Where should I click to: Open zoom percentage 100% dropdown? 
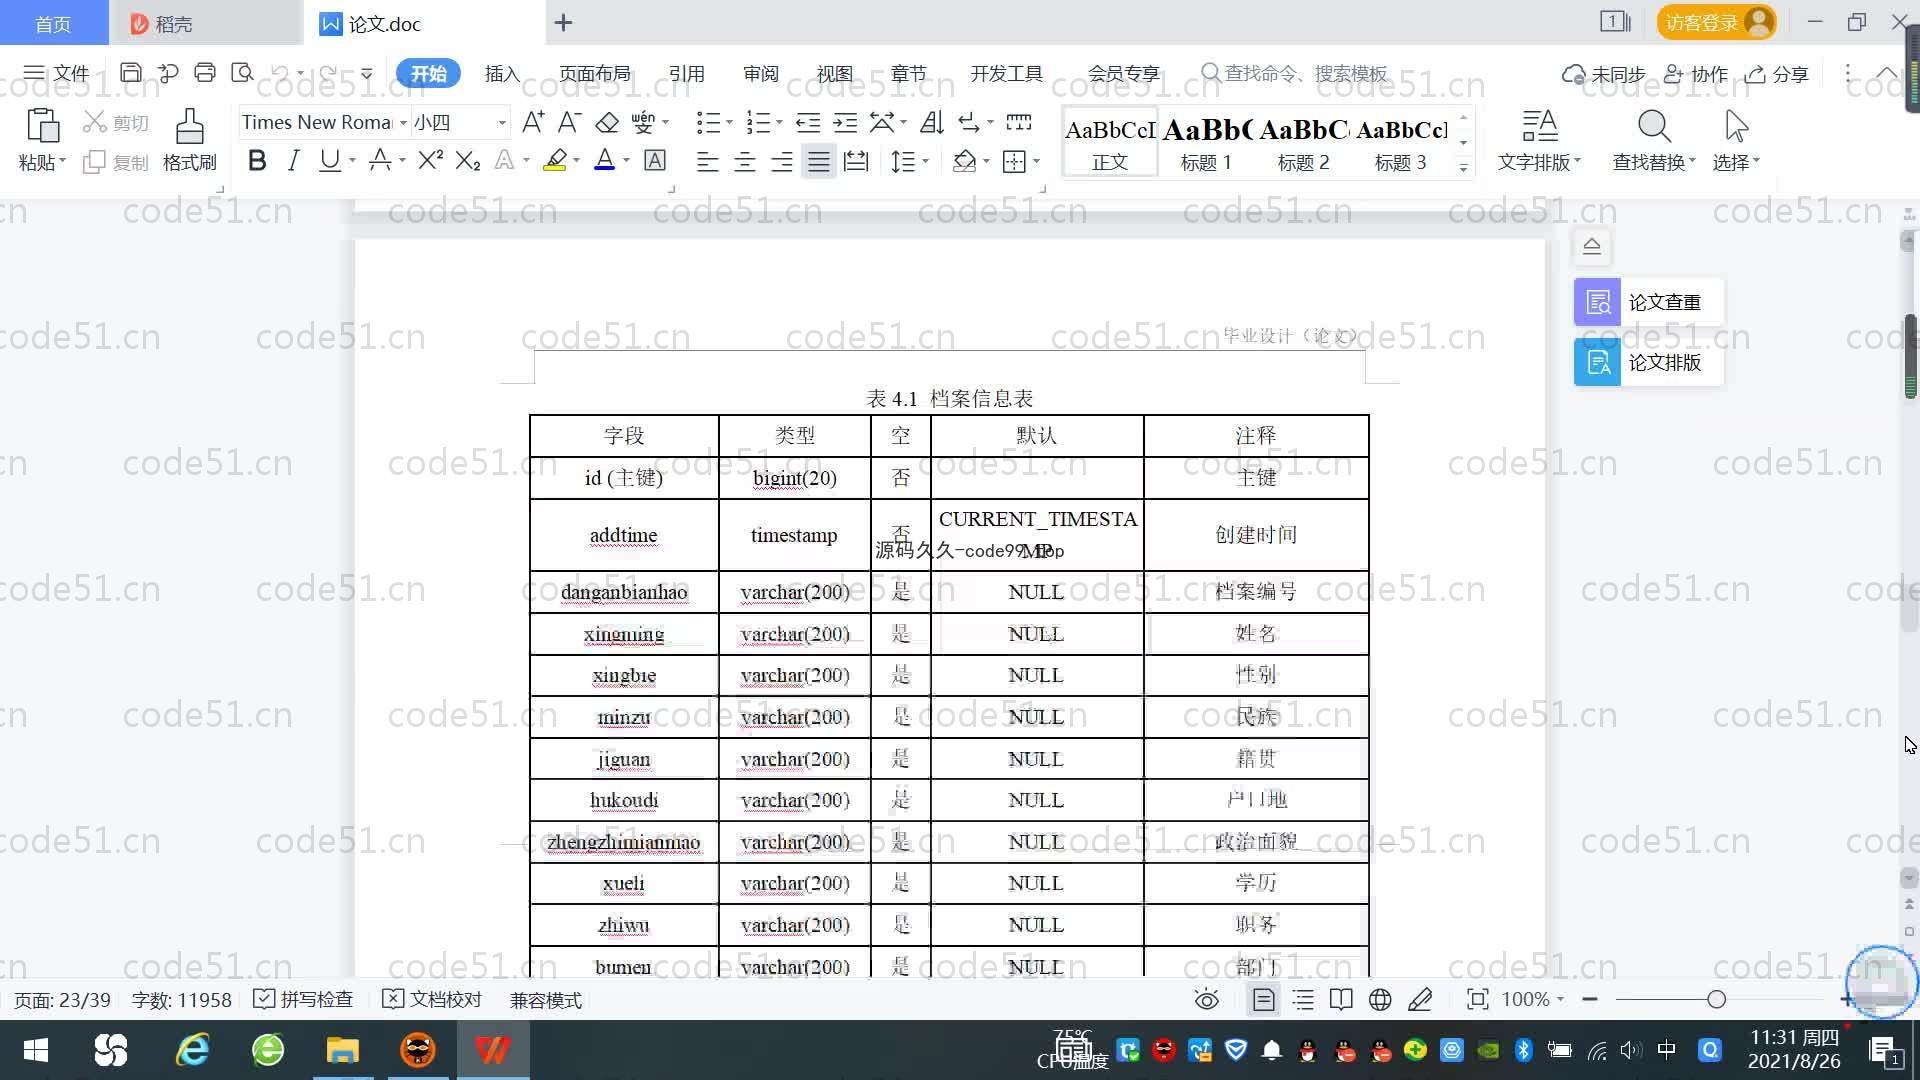pyautogui.click(x=1533, y=1000)
